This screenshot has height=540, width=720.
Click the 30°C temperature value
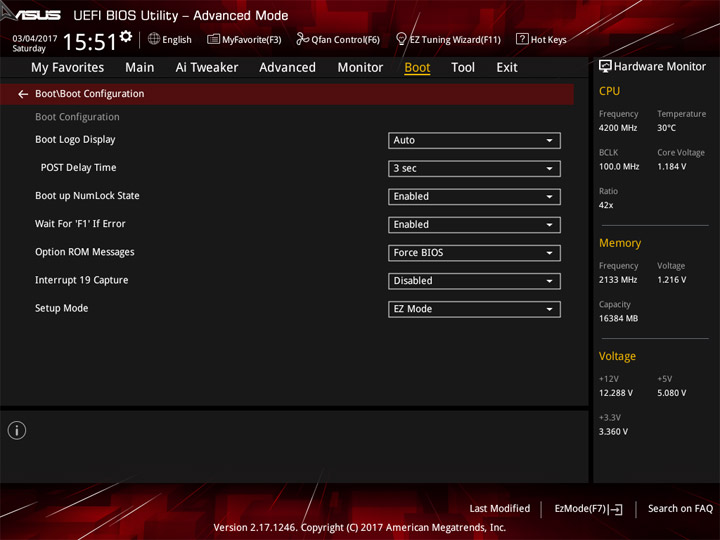pos(666,128)
